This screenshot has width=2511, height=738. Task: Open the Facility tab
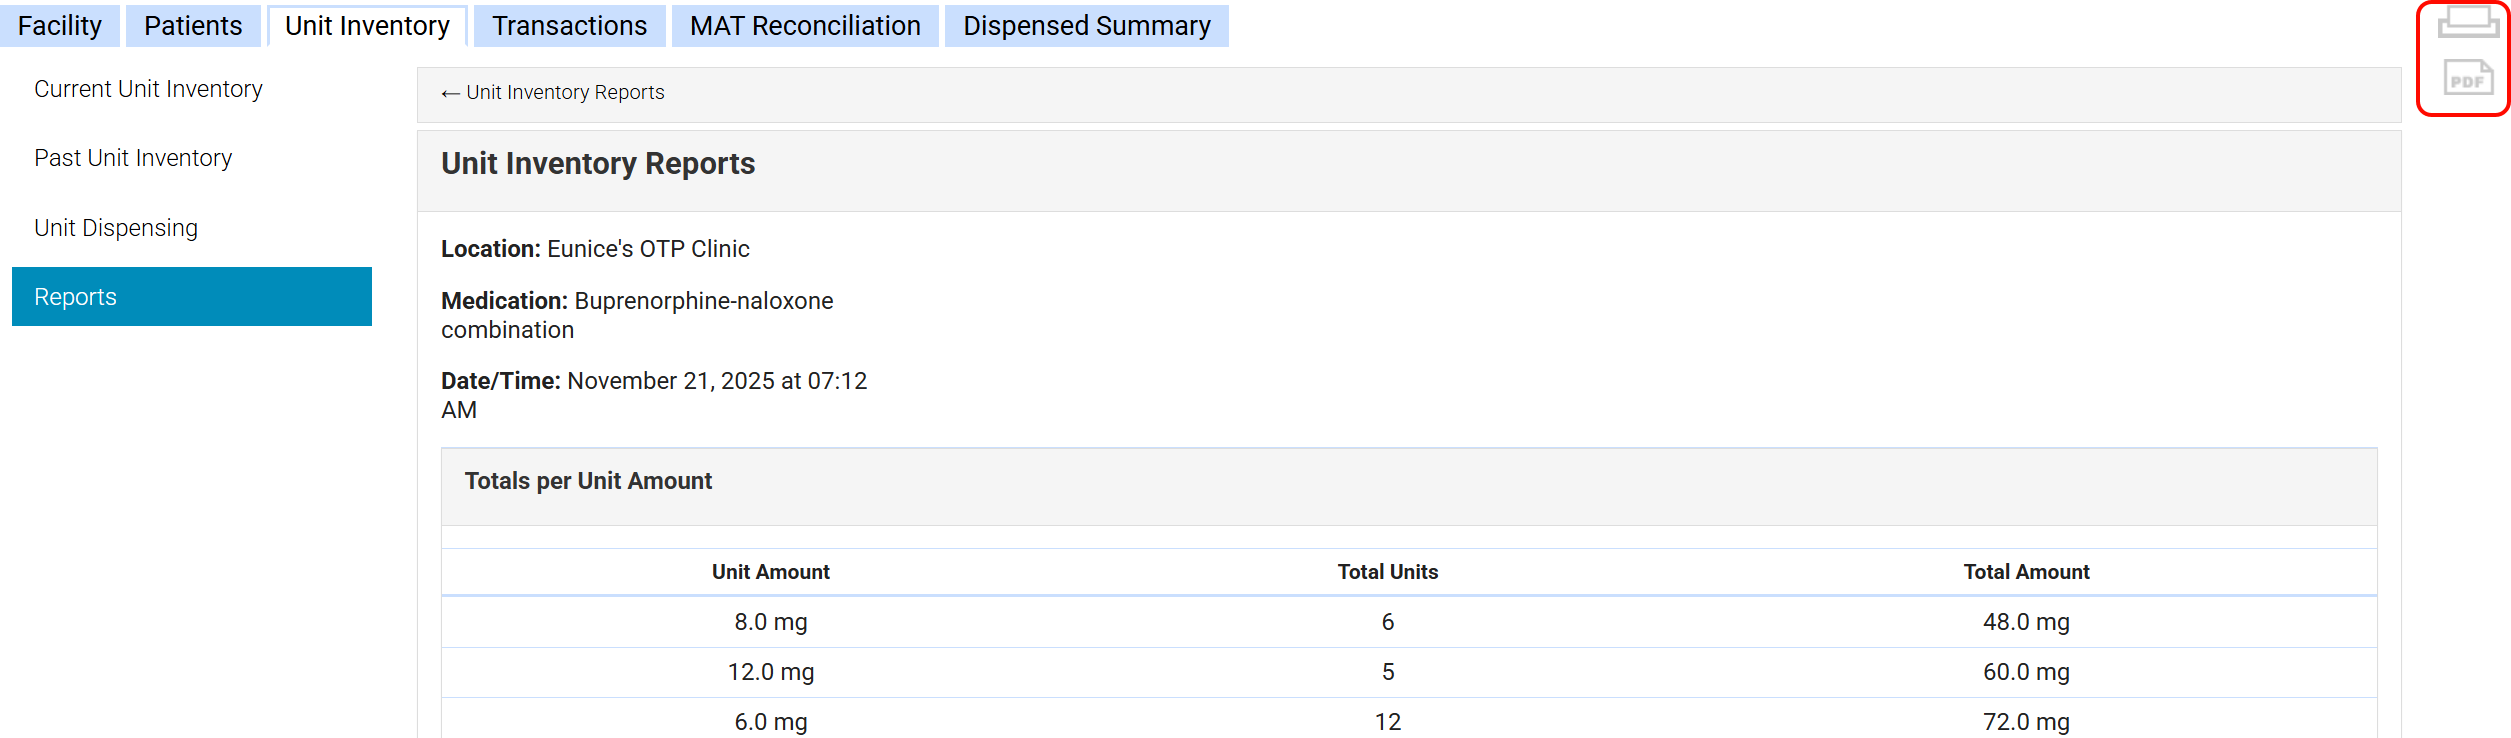(x=60, y=26)
